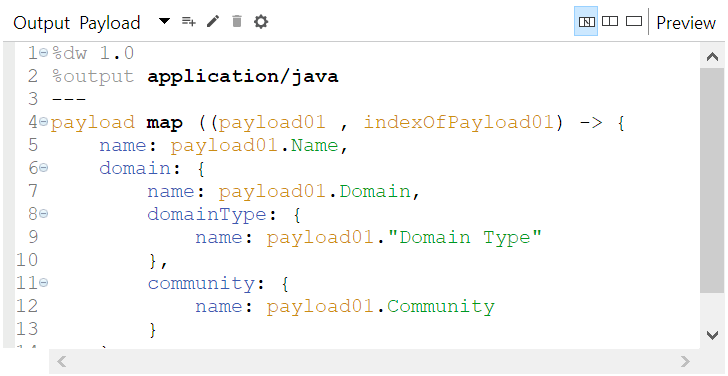Click the '"Domain Type"' string
Image resolution: width=728 pixels, height=376 pixels.
tap(465, 237)
